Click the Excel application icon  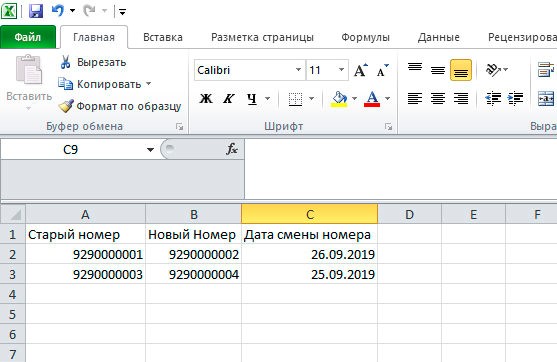9,11
